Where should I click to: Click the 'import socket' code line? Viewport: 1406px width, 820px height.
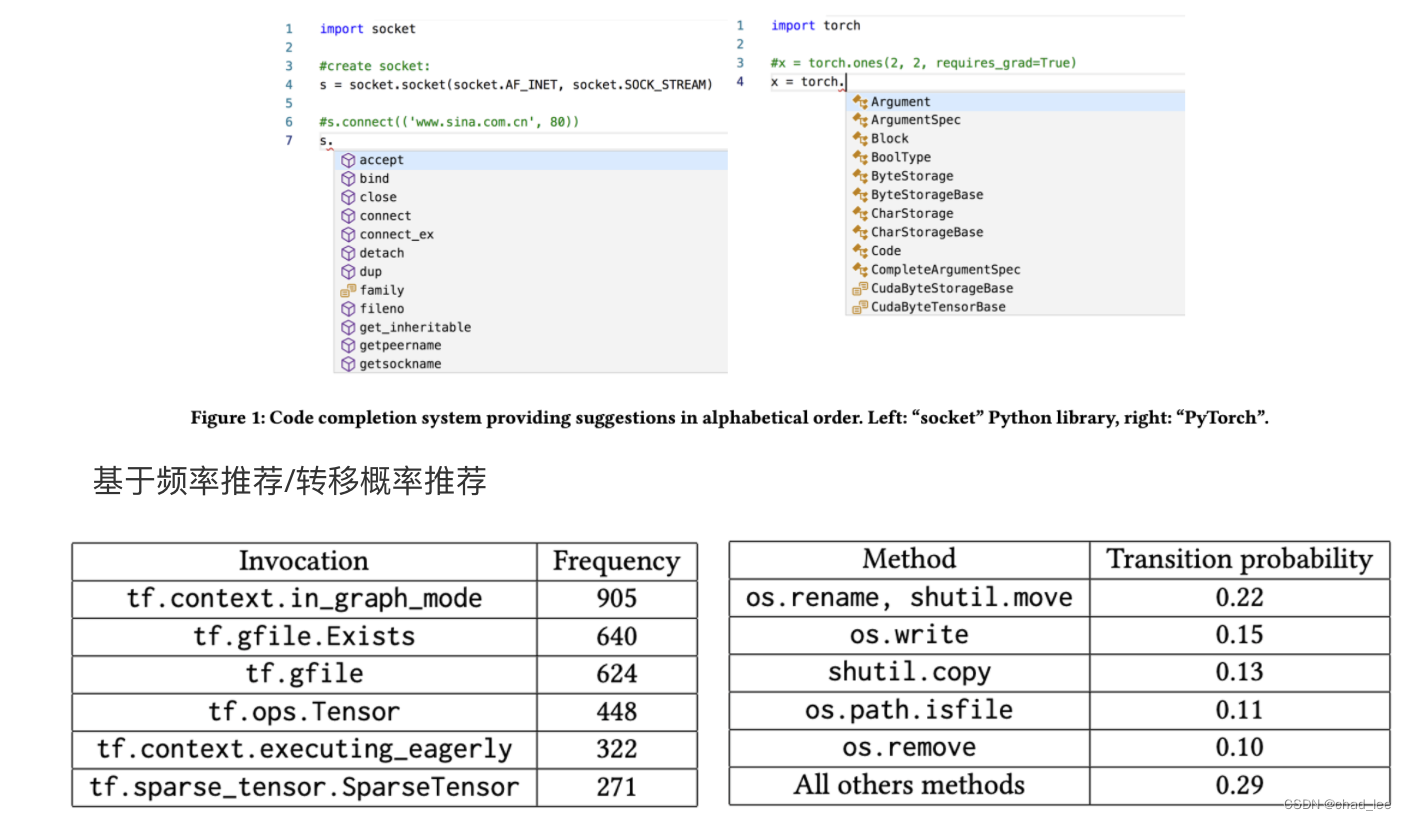[x=368, y=29]
